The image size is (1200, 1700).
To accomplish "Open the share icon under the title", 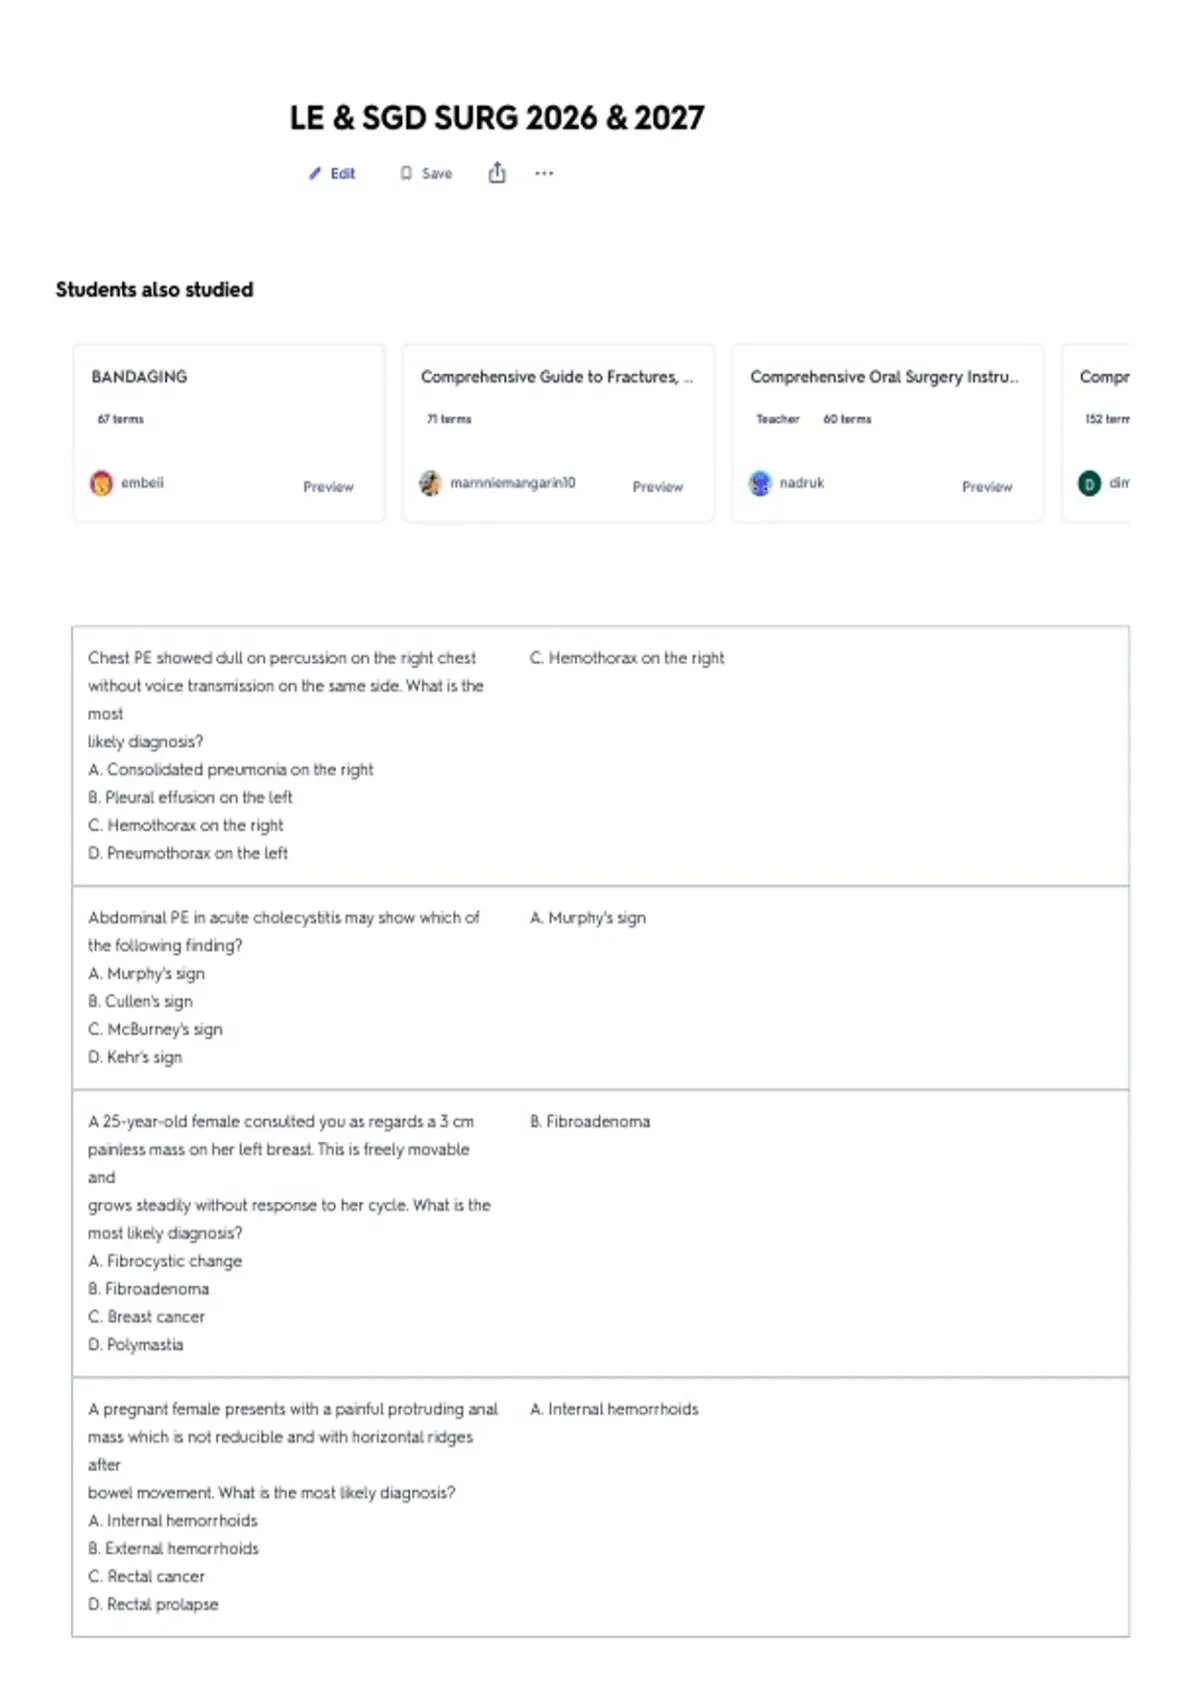I will coord(497,173).
